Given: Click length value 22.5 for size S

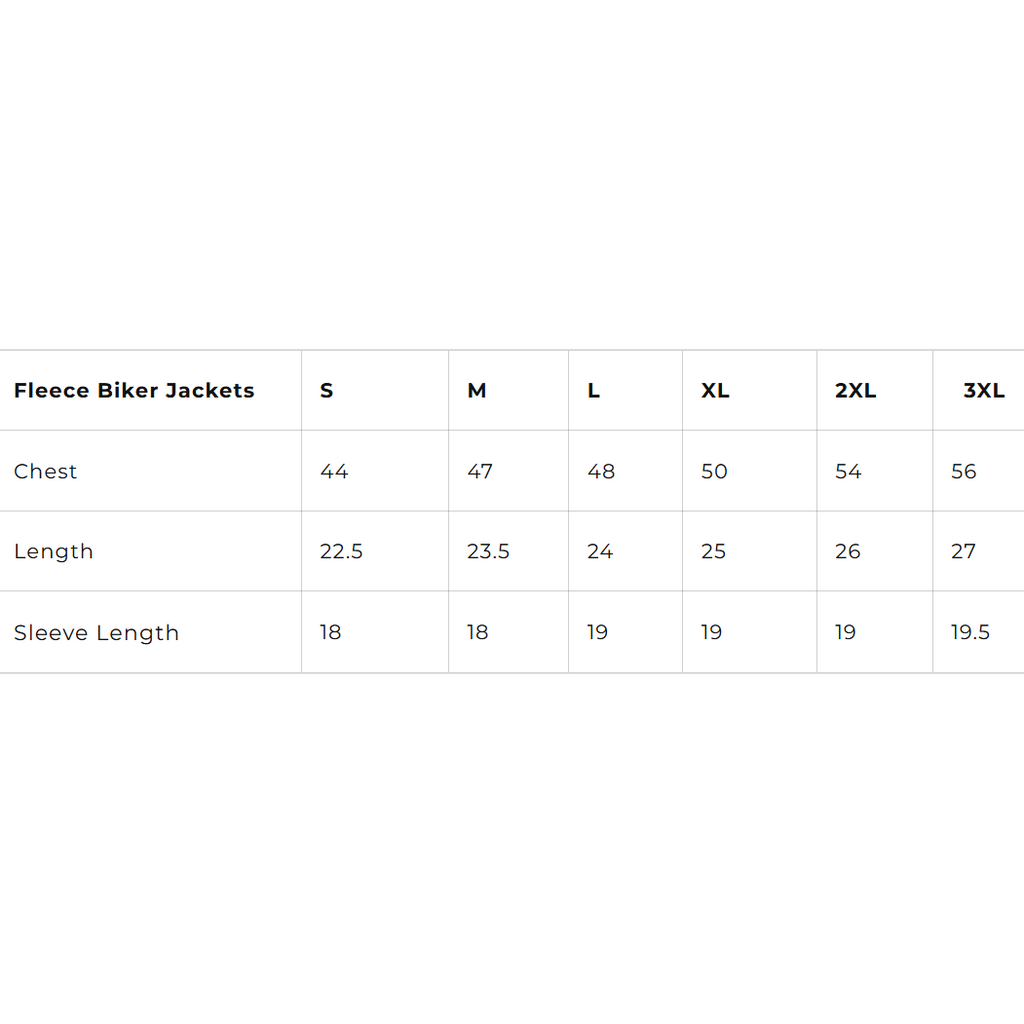Looking at the screenshot, I should 342,552.
